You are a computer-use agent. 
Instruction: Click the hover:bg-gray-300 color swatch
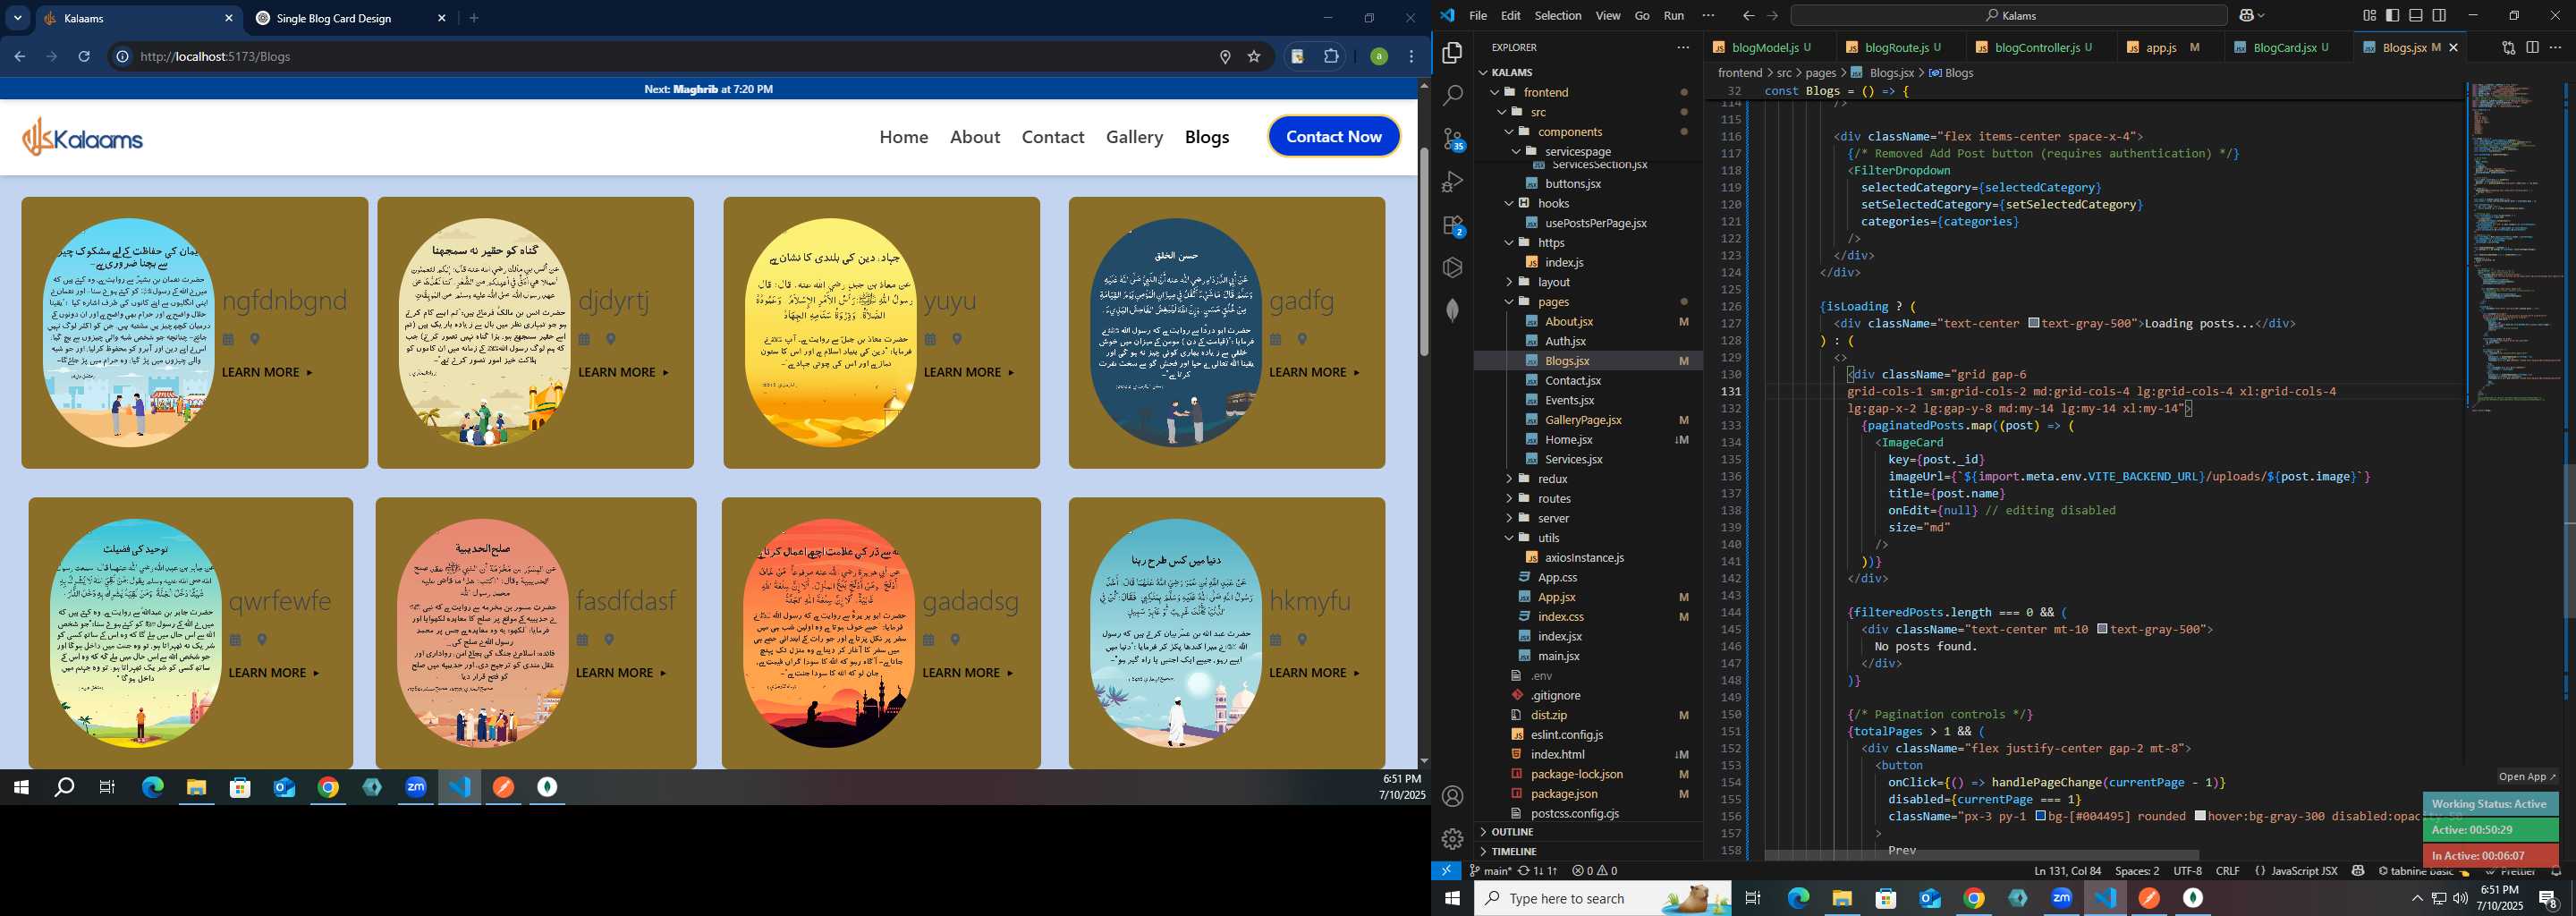click(2200, 816)
